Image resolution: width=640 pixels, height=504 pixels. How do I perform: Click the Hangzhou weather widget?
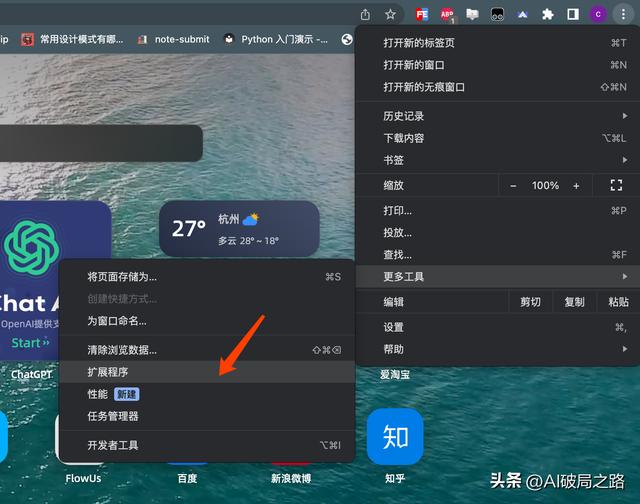click(x=239, y=229)
